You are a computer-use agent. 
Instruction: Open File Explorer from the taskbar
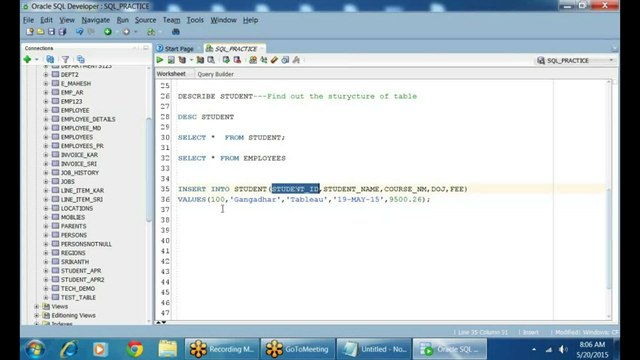click(x=167, y=349)
